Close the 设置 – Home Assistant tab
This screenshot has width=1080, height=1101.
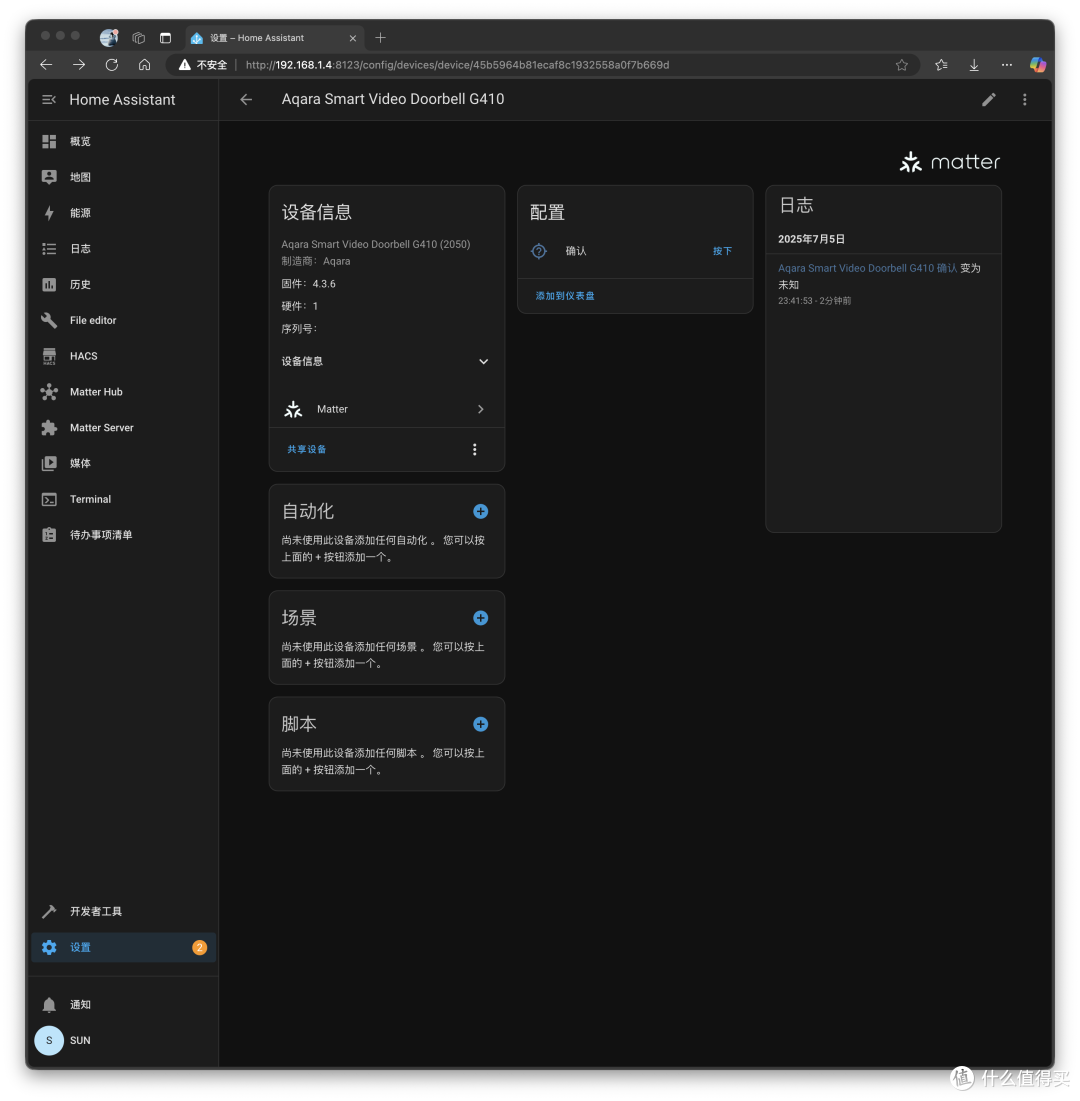coord(353,38)
